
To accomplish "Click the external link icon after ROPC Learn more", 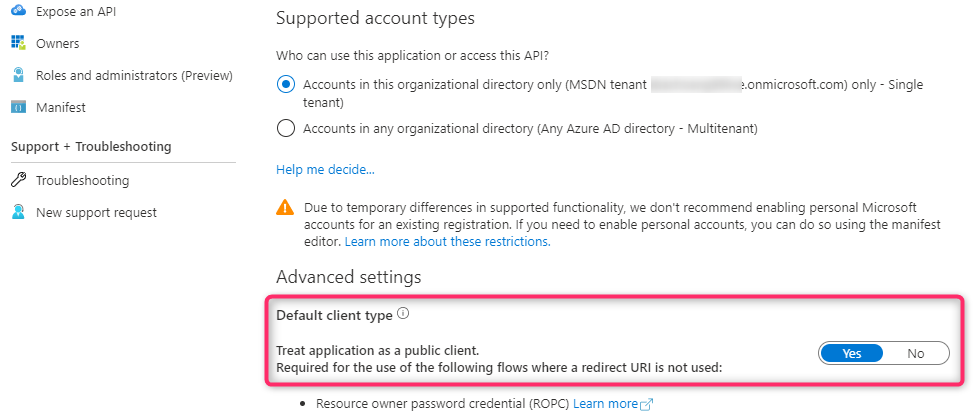I will (647, 404).
